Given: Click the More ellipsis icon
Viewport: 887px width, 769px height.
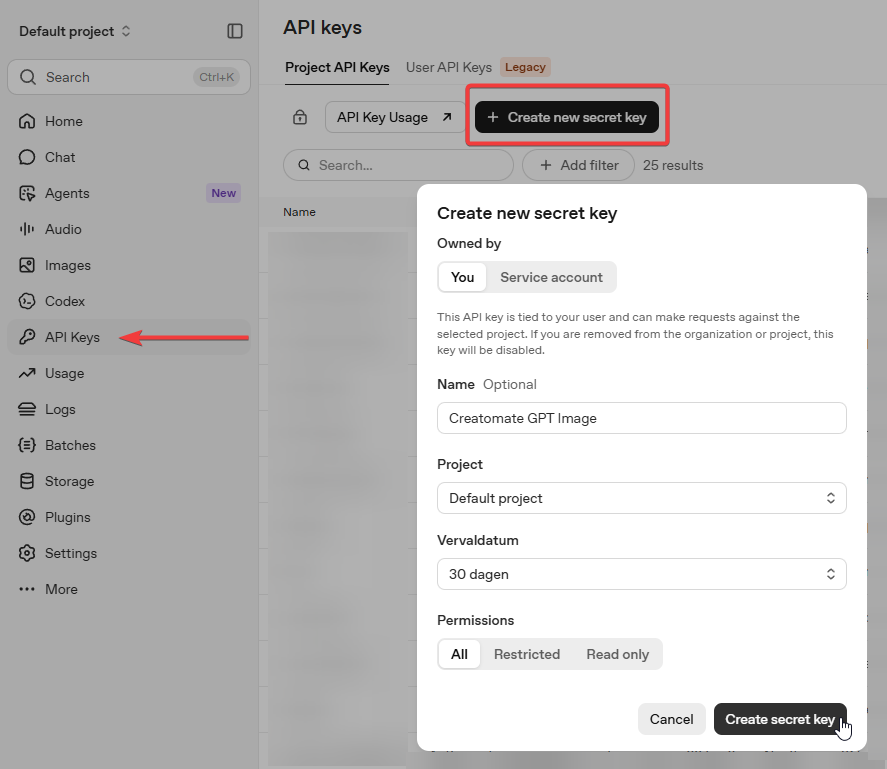Looking at the screenshot, I should 27,589.
